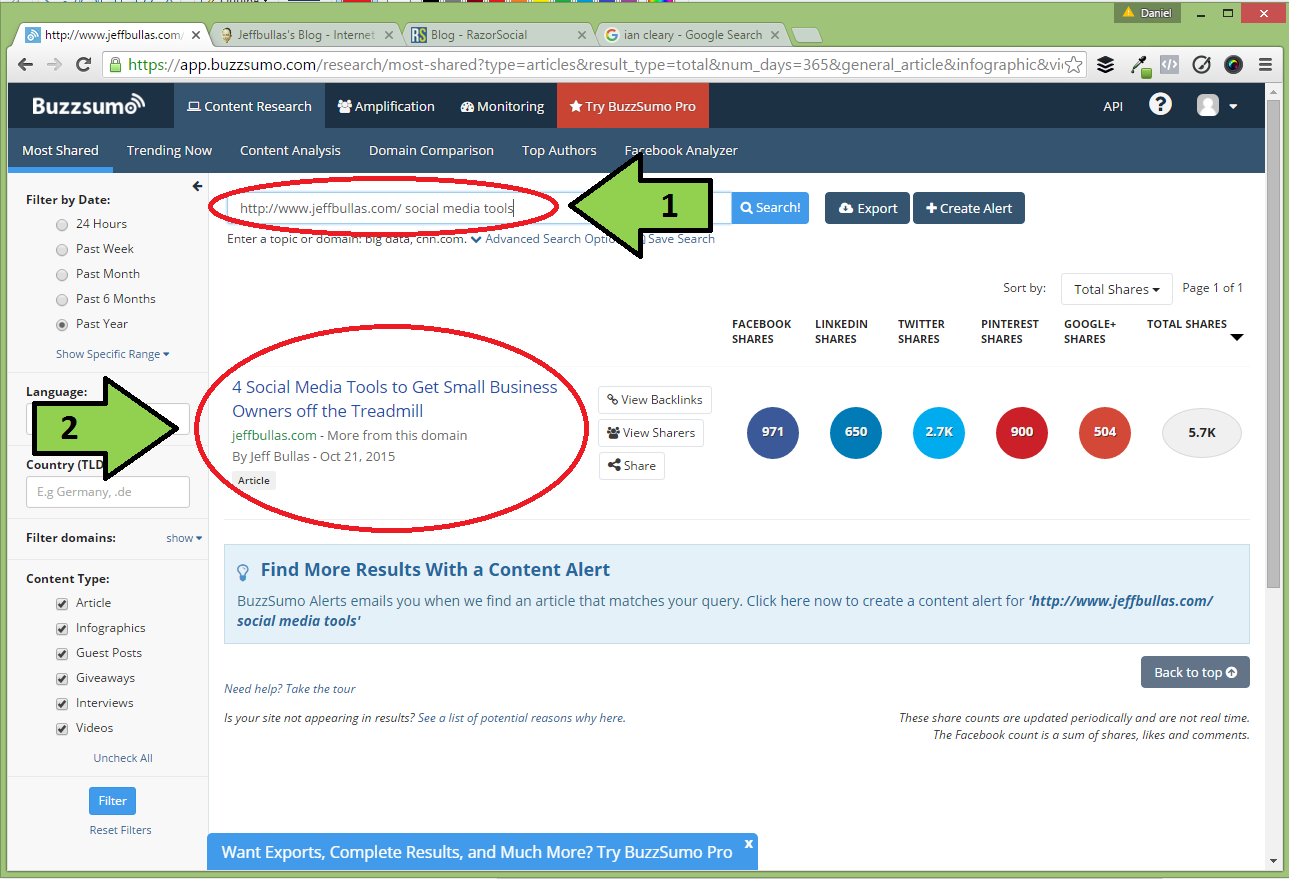Viewport: 1289px width, 879px height.
Task: Uncheck the Infographics content type
Action: 62,629
